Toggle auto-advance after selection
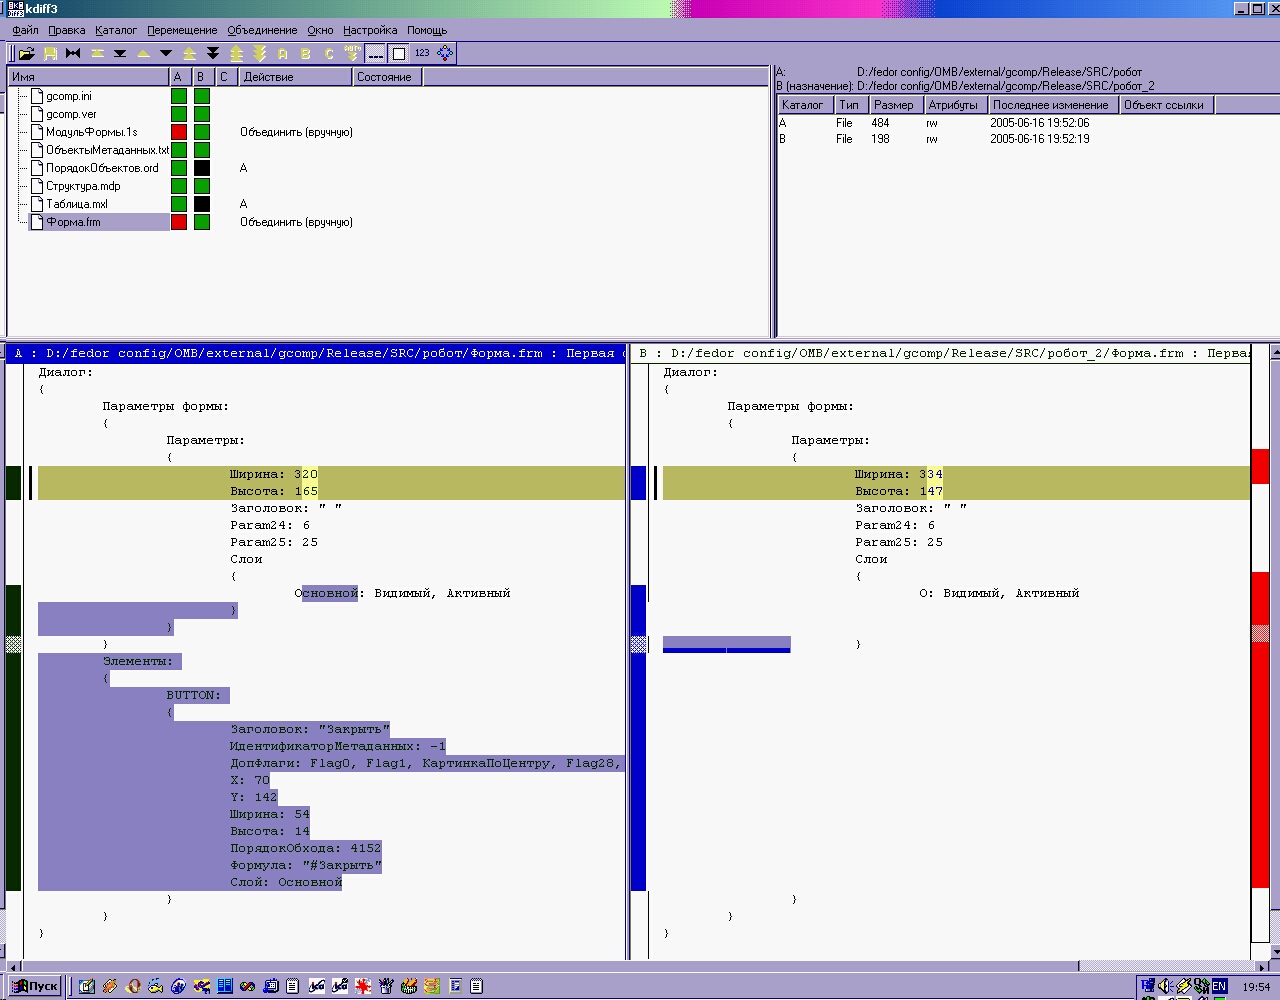1280x1000 pixels. point(352,53)
